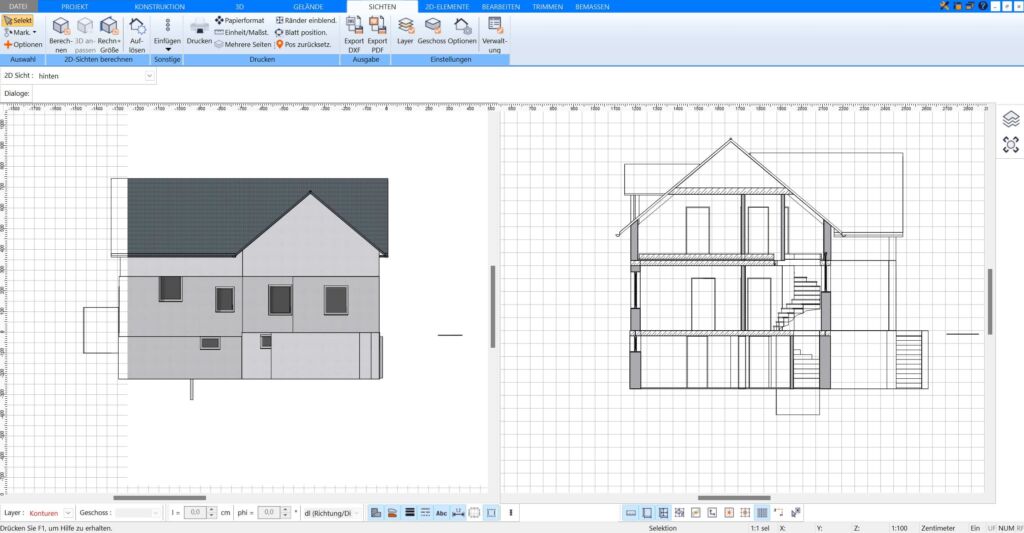Toggle the solid rectangle frame button
This screenshot has height=533, width=1024.
pyautogui.click(x=491, y=513)
